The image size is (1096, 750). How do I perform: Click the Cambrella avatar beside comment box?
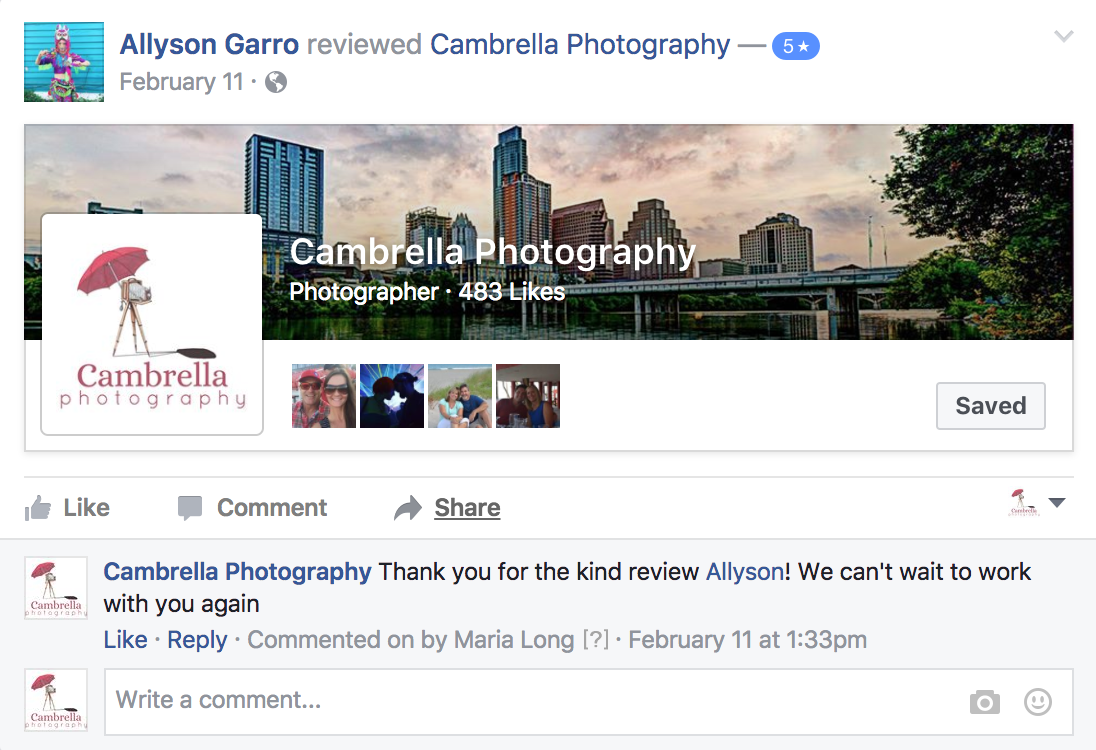coord(56,700)
